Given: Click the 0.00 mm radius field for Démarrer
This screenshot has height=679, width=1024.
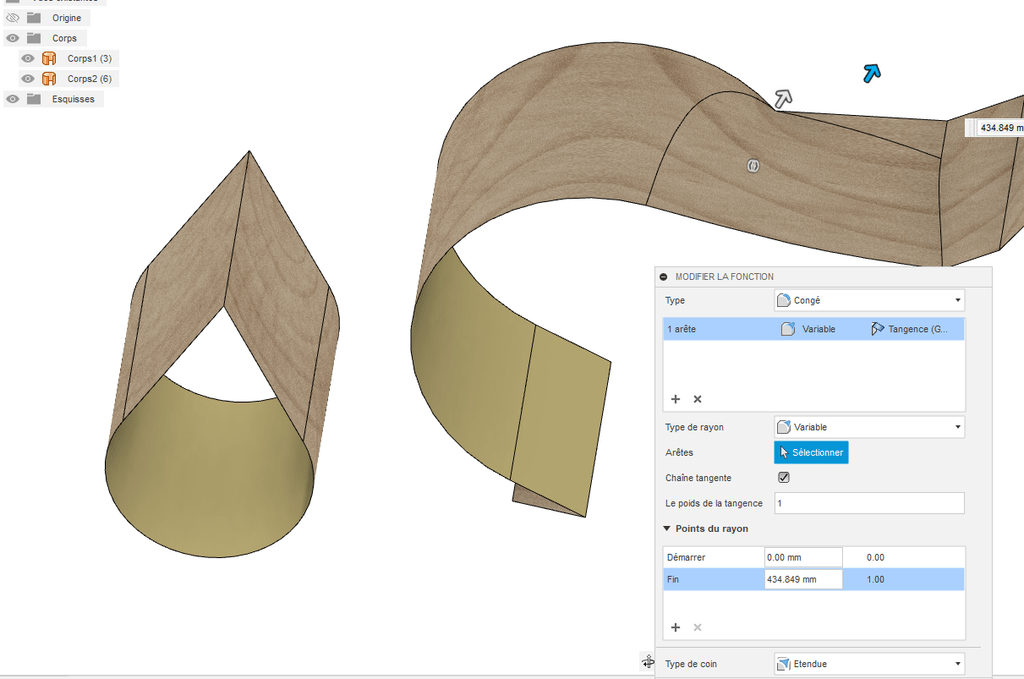Looking at the screenshot, I should click(x=803, y=558).
